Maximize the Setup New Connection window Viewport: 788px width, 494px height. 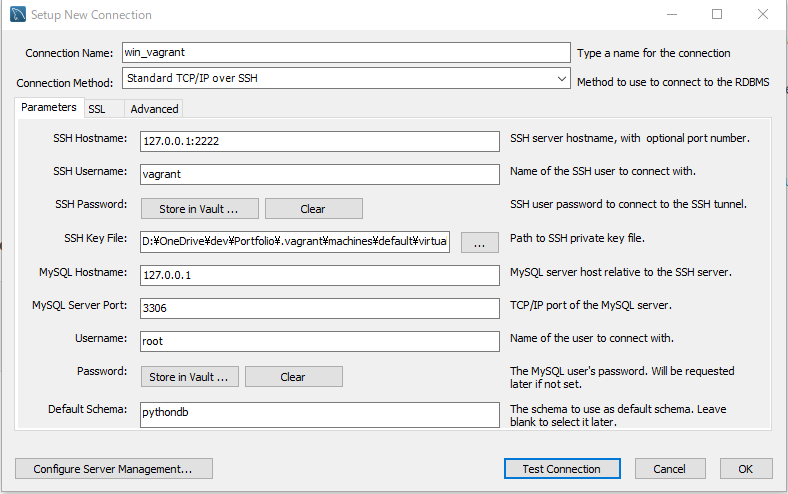click(717, 15)
